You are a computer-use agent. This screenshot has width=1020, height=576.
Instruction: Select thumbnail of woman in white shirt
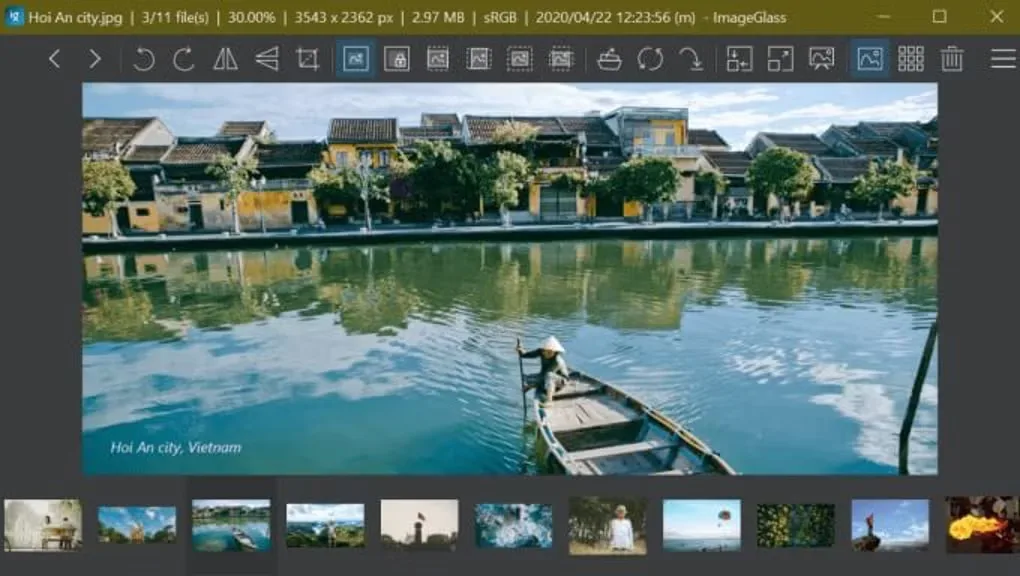pos(608,525)
